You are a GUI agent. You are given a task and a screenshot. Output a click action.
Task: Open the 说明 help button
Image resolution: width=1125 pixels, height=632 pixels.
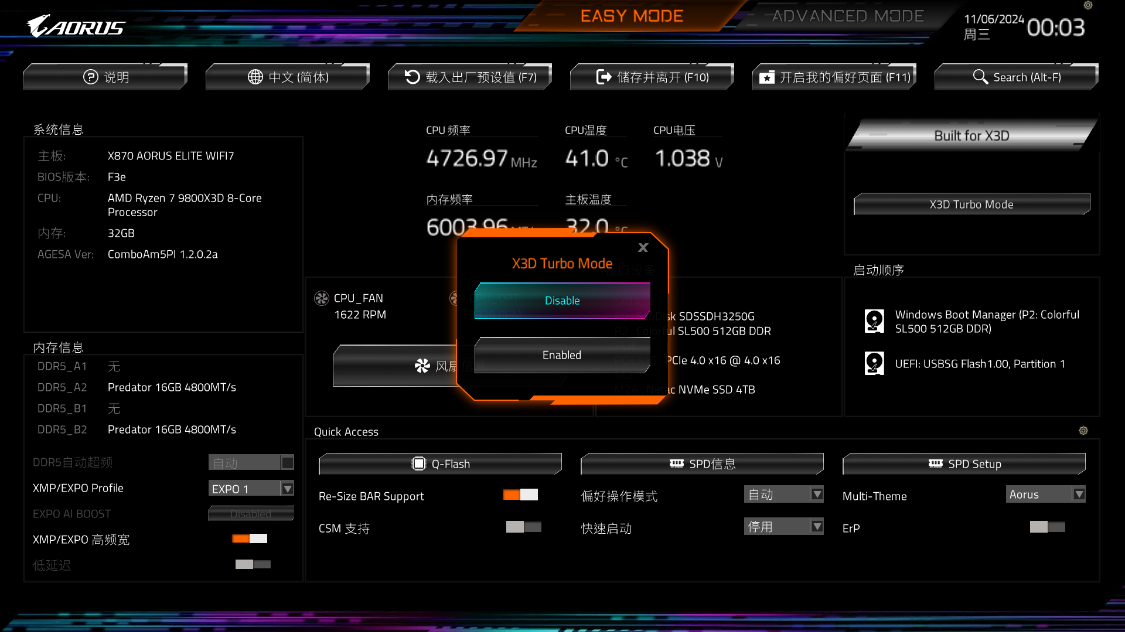click(105, 77)
